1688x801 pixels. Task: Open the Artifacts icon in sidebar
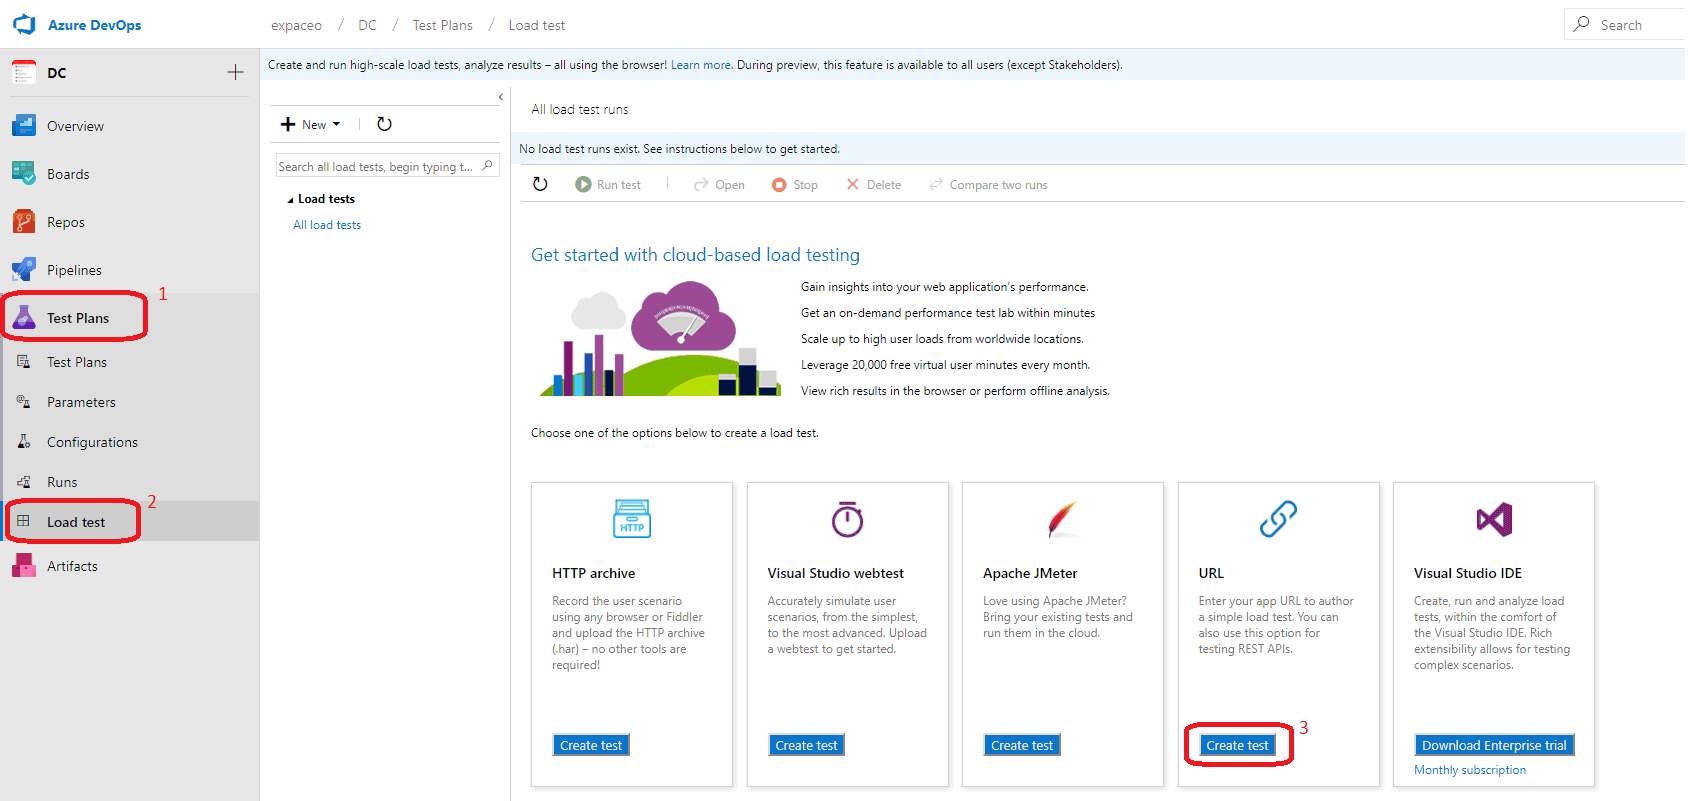pos(24,566)
